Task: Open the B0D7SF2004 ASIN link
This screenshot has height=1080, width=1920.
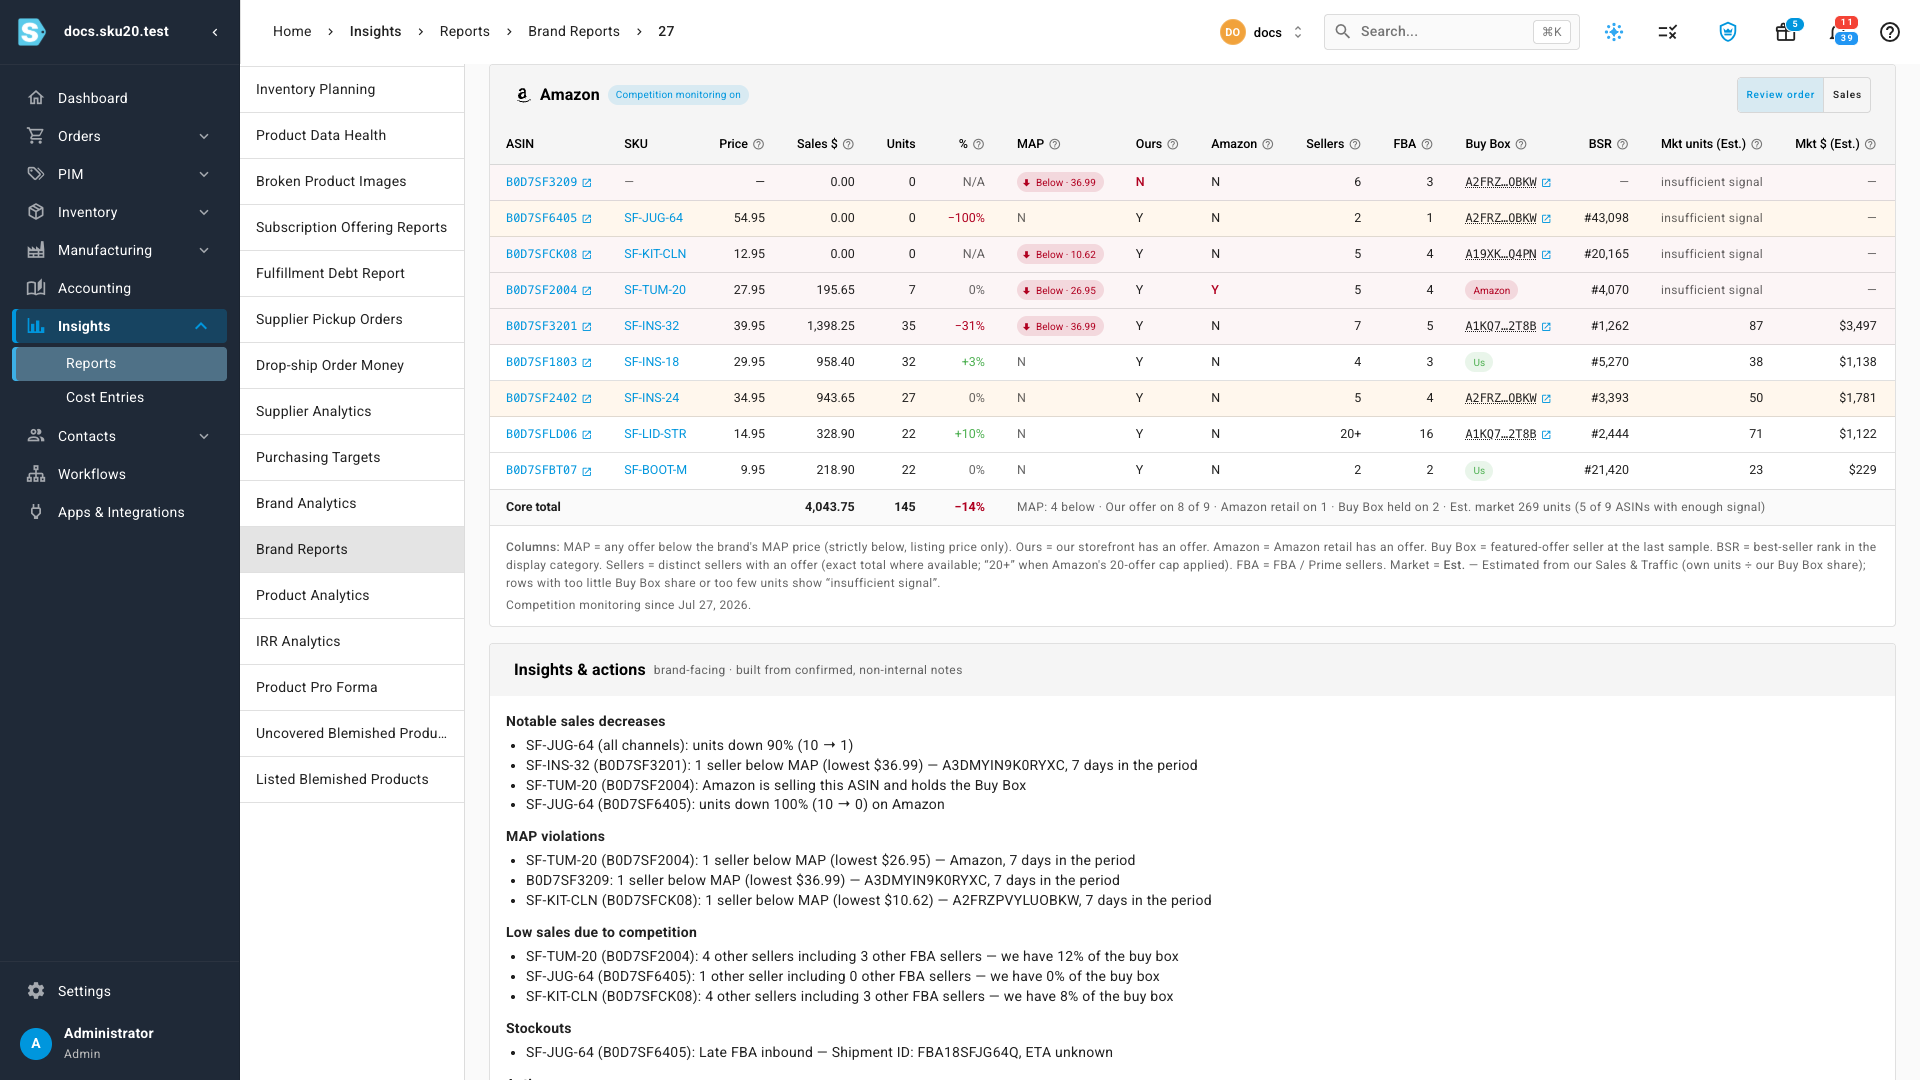Action: pos(541,290)
